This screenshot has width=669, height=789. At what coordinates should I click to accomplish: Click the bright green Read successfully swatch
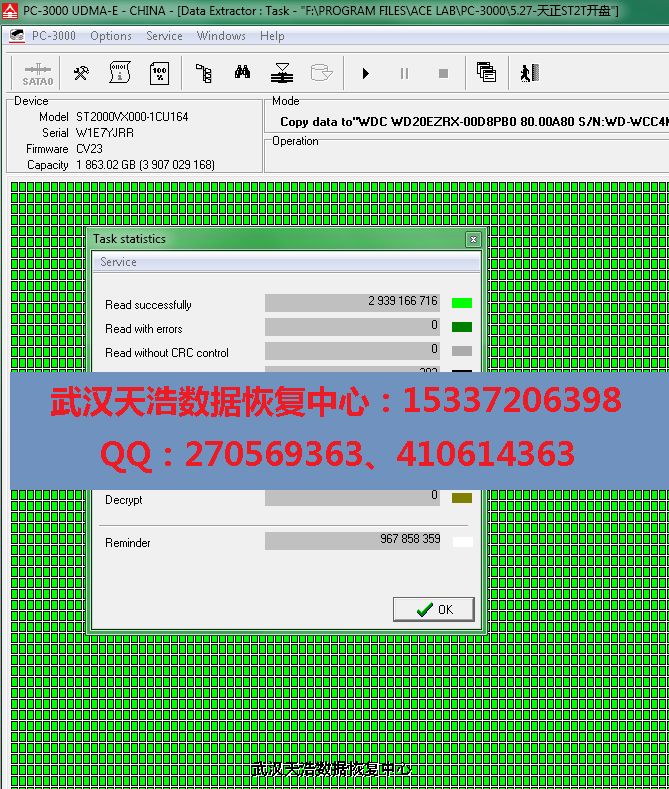461,302
